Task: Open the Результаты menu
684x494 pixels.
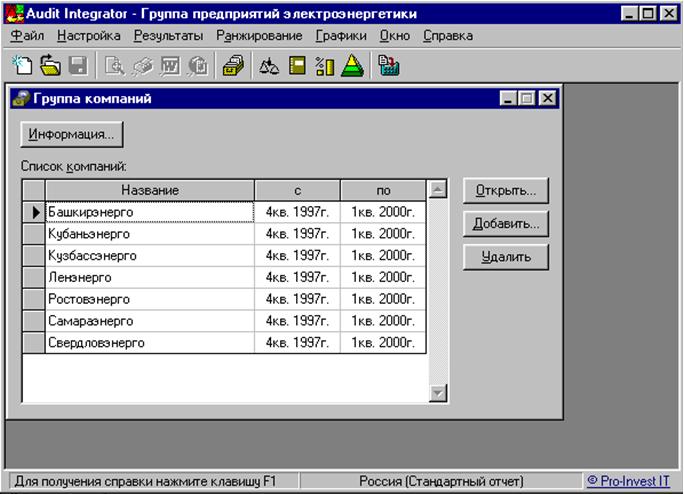Action: pos(168,35)
